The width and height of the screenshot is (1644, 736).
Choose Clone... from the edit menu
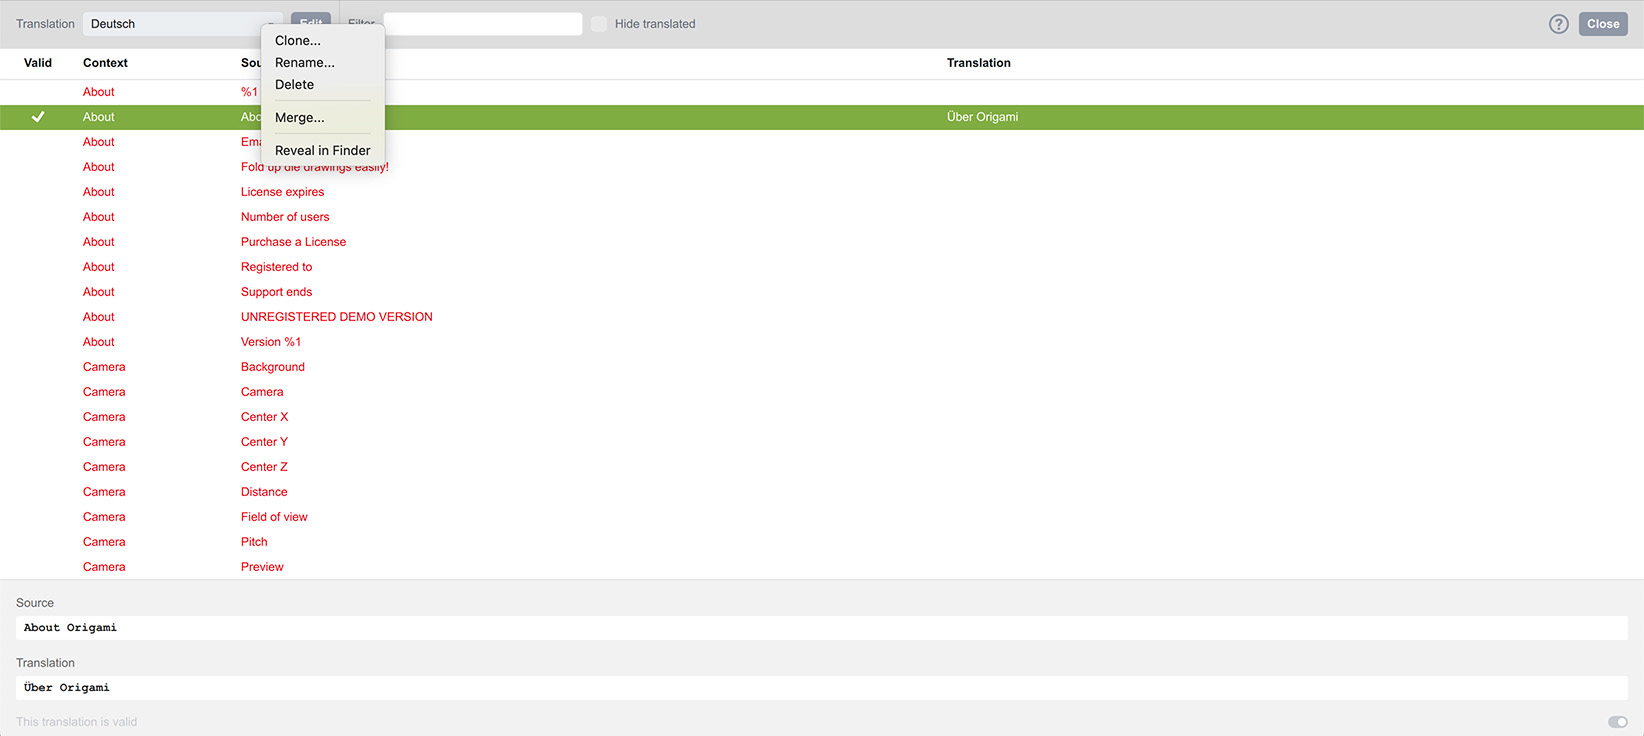pos(298,41)
